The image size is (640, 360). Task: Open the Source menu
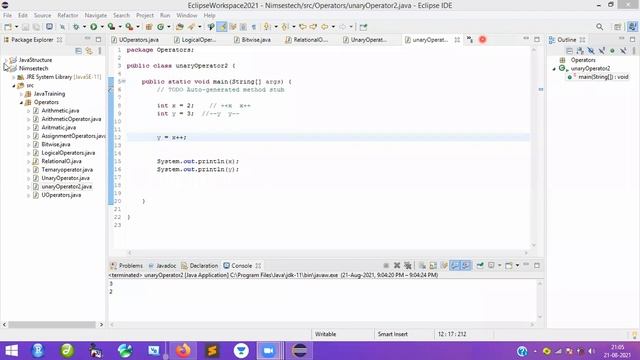[42, 16]
